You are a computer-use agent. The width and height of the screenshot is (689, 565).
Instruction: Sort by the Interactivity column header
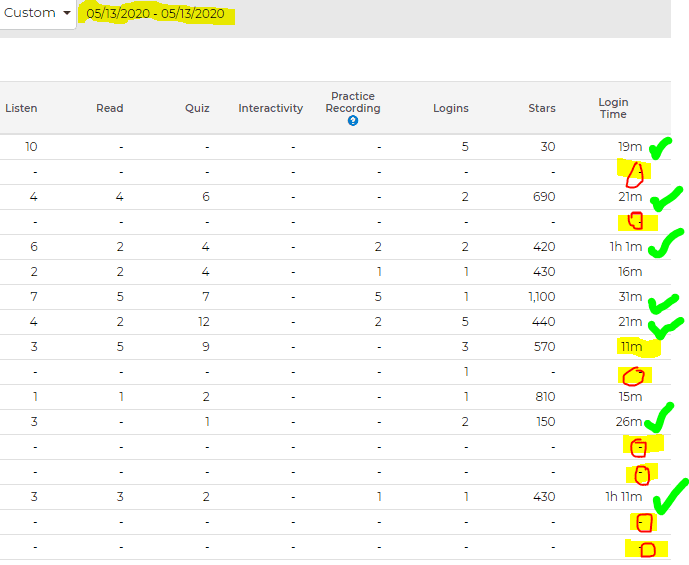[x=271, y=109]
